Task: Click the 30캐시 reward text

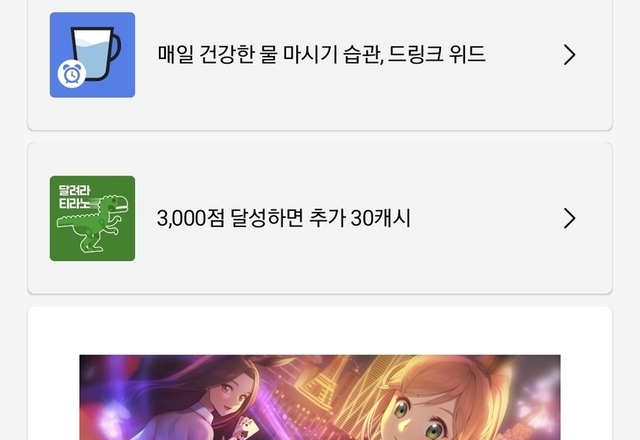Action: point(380,218)
